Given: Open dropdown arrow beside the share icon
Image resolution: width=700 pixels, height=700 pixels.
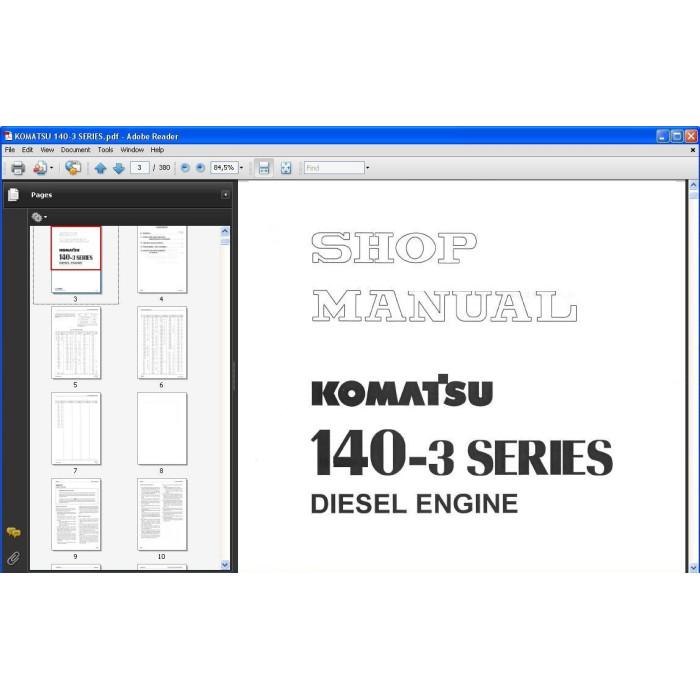Looking at the screenshot, I should tap(52, 168).
